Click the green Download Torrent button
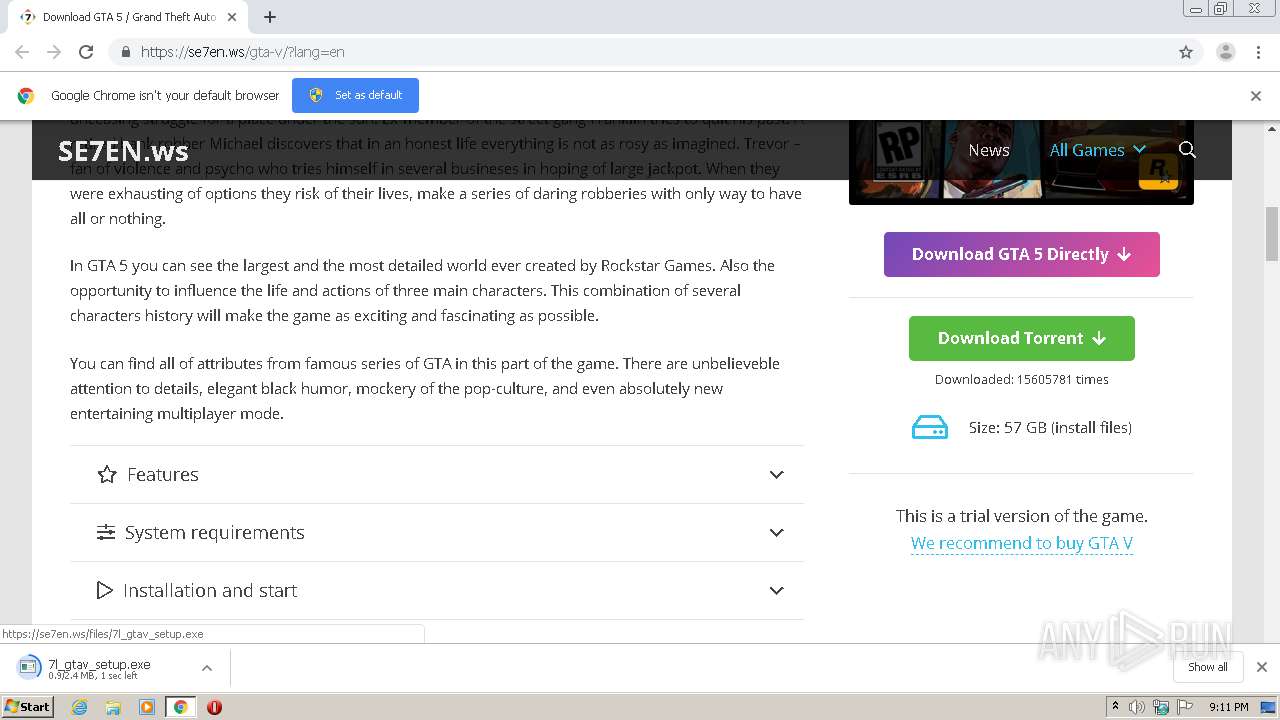The image size is (1280, 720). [1022, 338]
